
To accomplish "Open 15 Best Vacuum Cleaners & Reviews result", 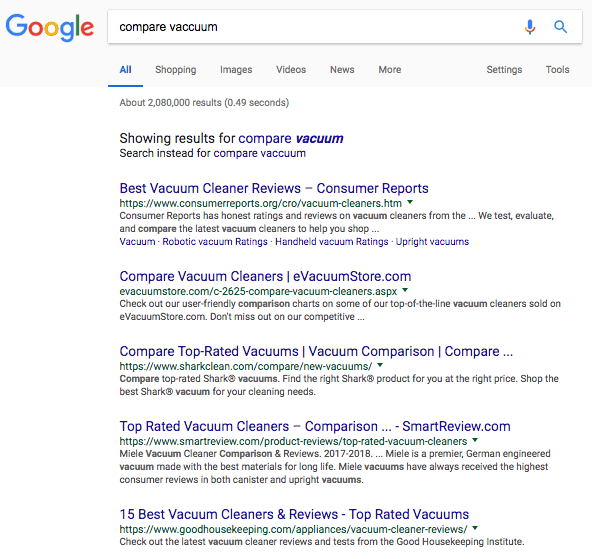I will 294,514.
